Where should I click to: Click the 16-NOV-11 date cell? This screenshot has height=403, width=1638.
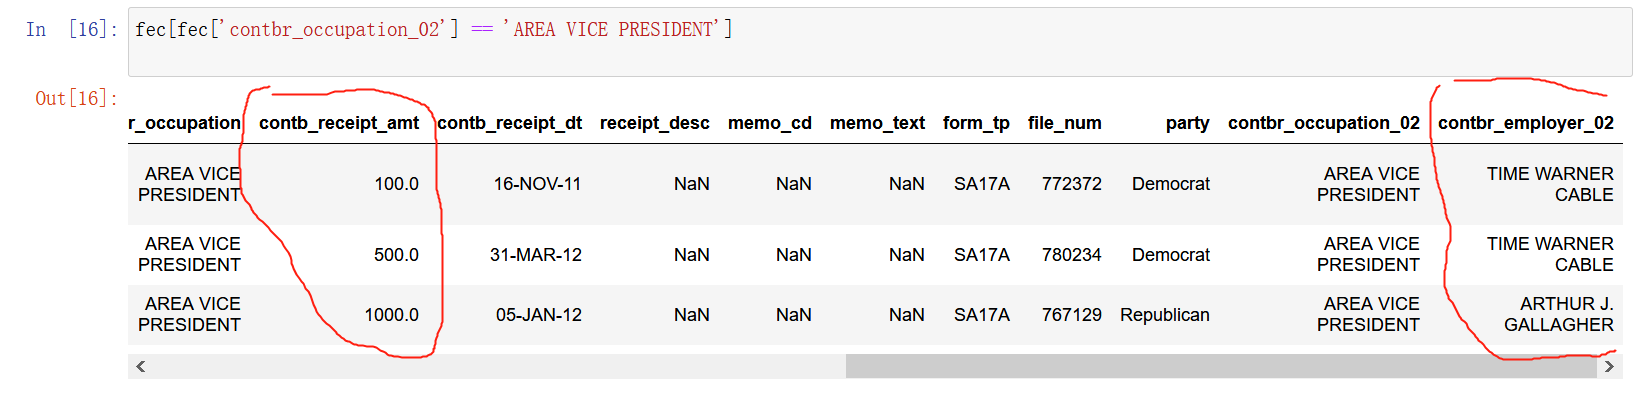(537, 184)
